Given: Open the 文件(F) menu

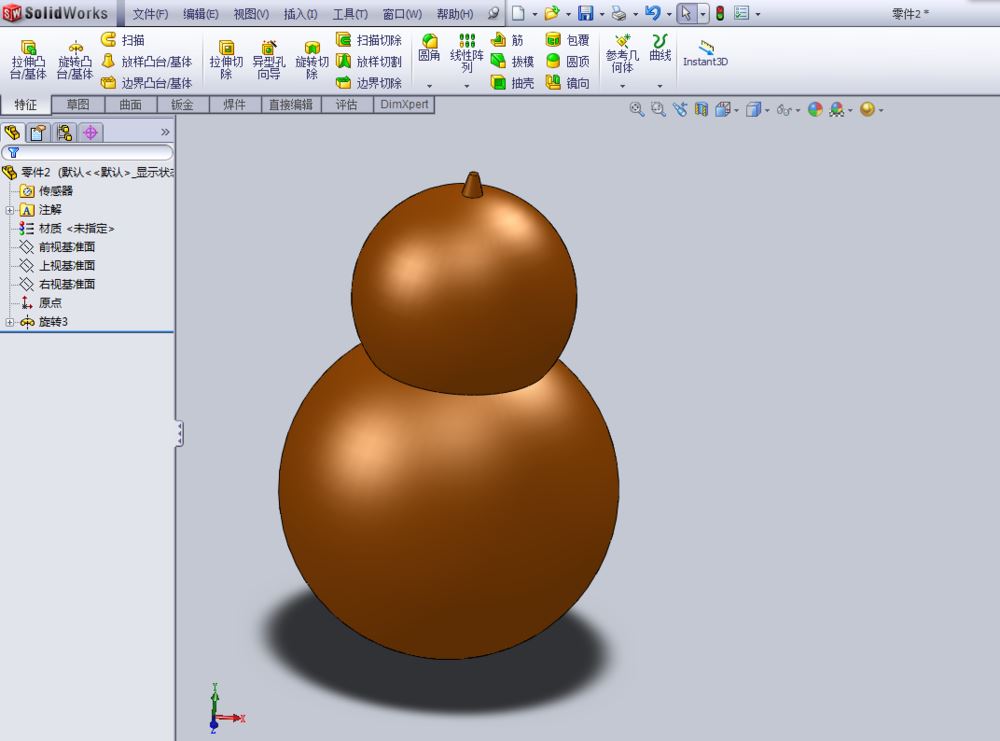Looking at the screenshot, I should click(151, 14).
